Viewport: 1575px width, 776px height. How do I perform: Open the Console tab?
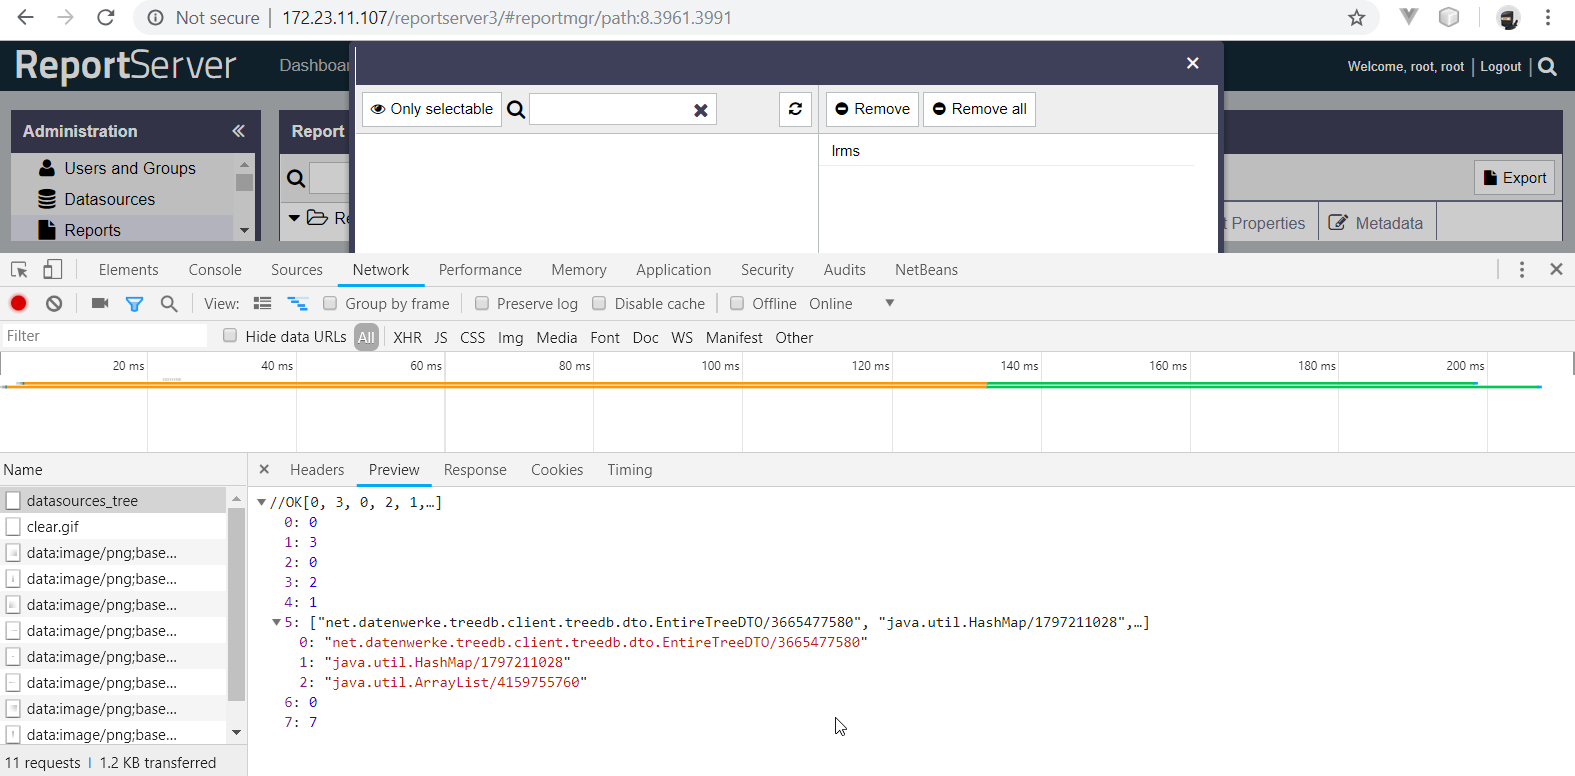[215, 269]
